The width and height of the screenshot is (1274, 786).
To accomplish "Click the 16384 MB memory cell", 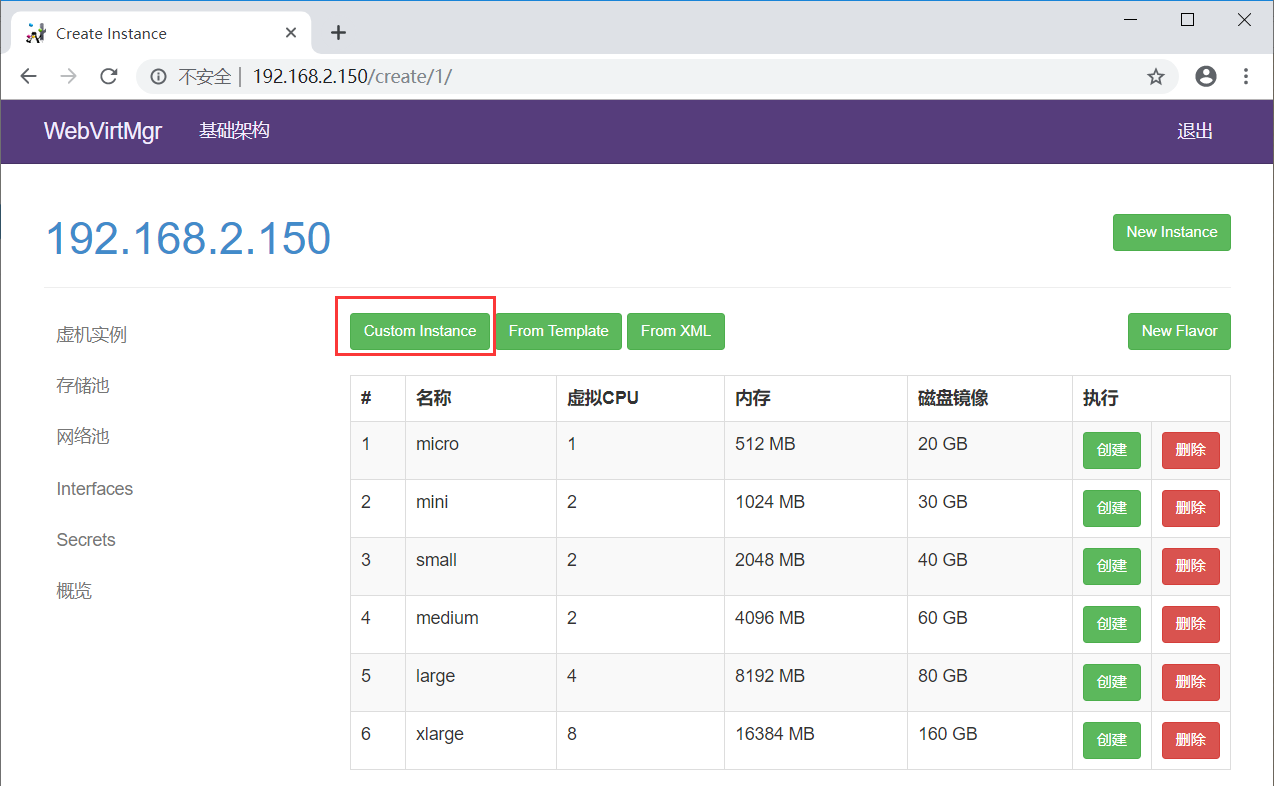I will [816, 740].
